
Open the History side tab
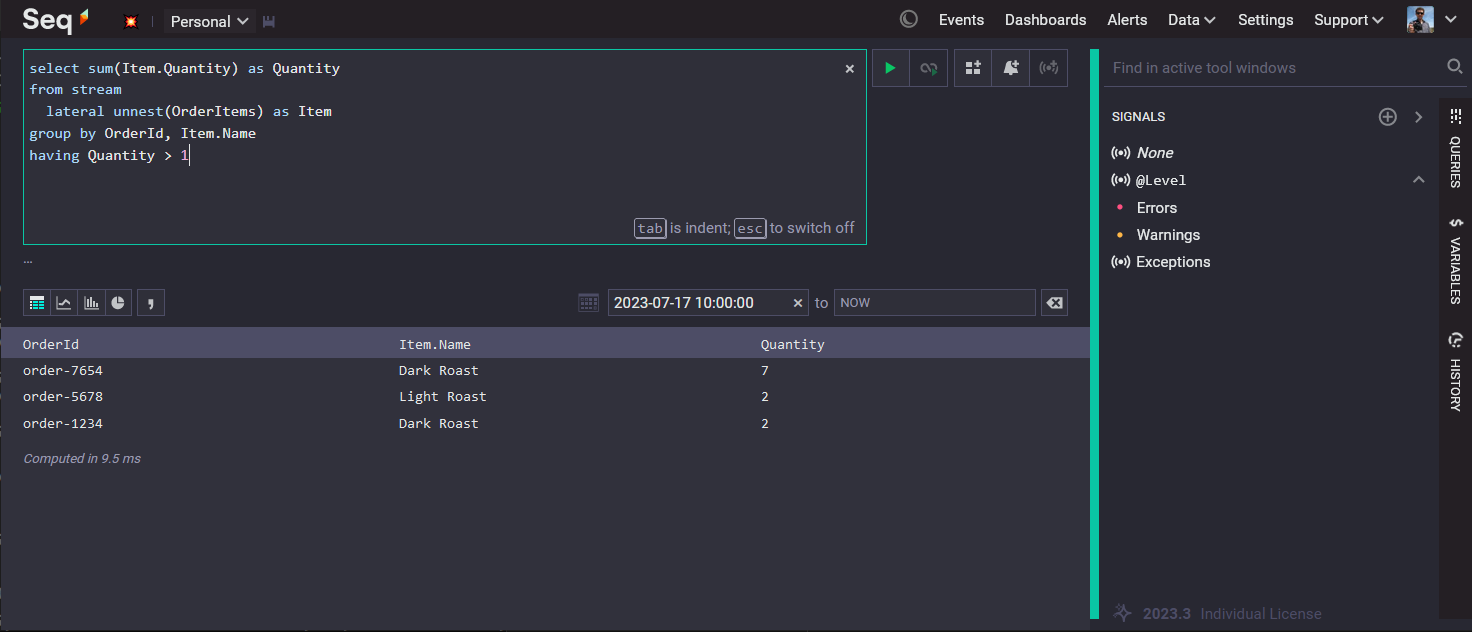1455,371
